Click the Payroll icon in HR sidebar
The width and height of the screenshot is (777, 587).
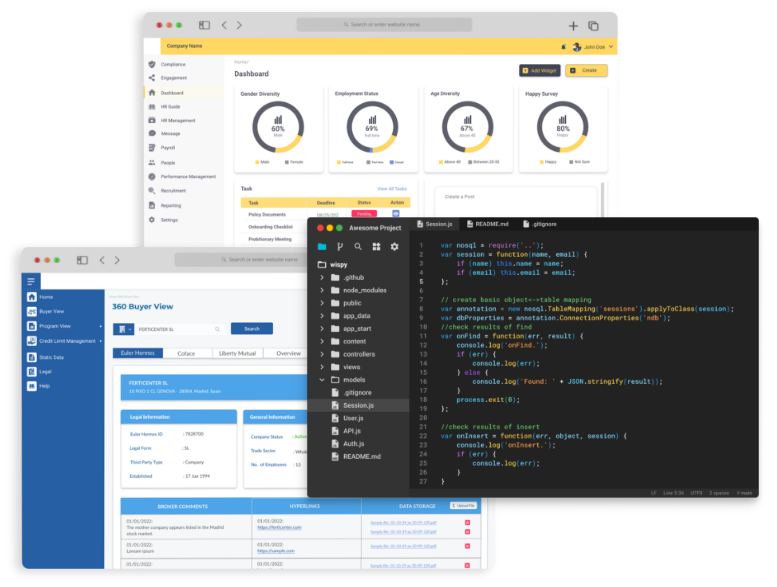(x=152, y=147)
